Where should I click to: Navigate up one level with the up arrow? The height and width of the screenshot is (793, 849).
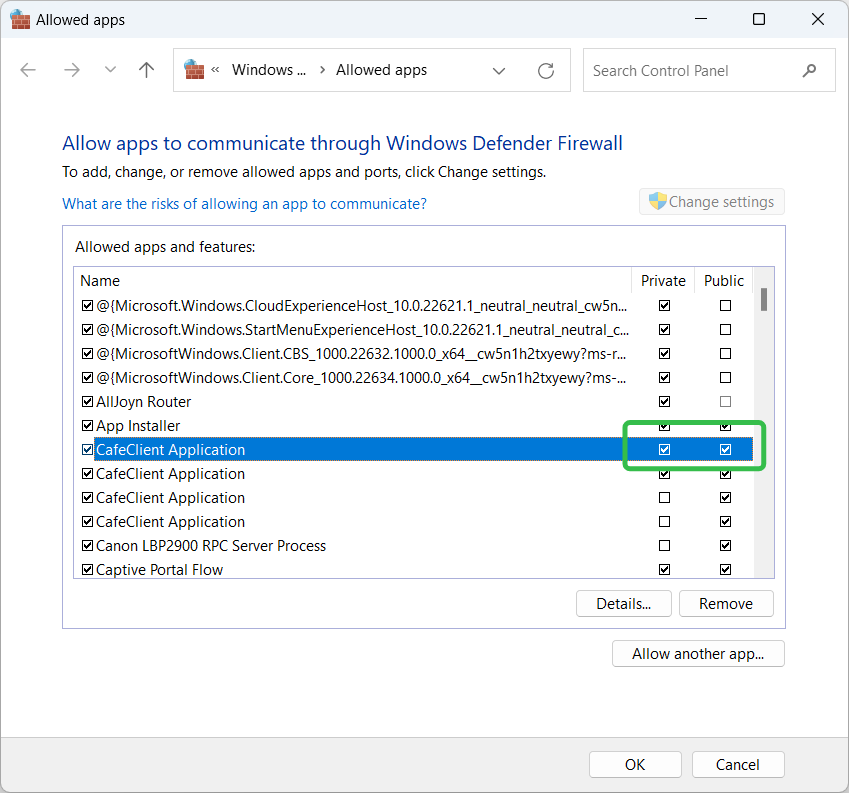pos(146,70)
